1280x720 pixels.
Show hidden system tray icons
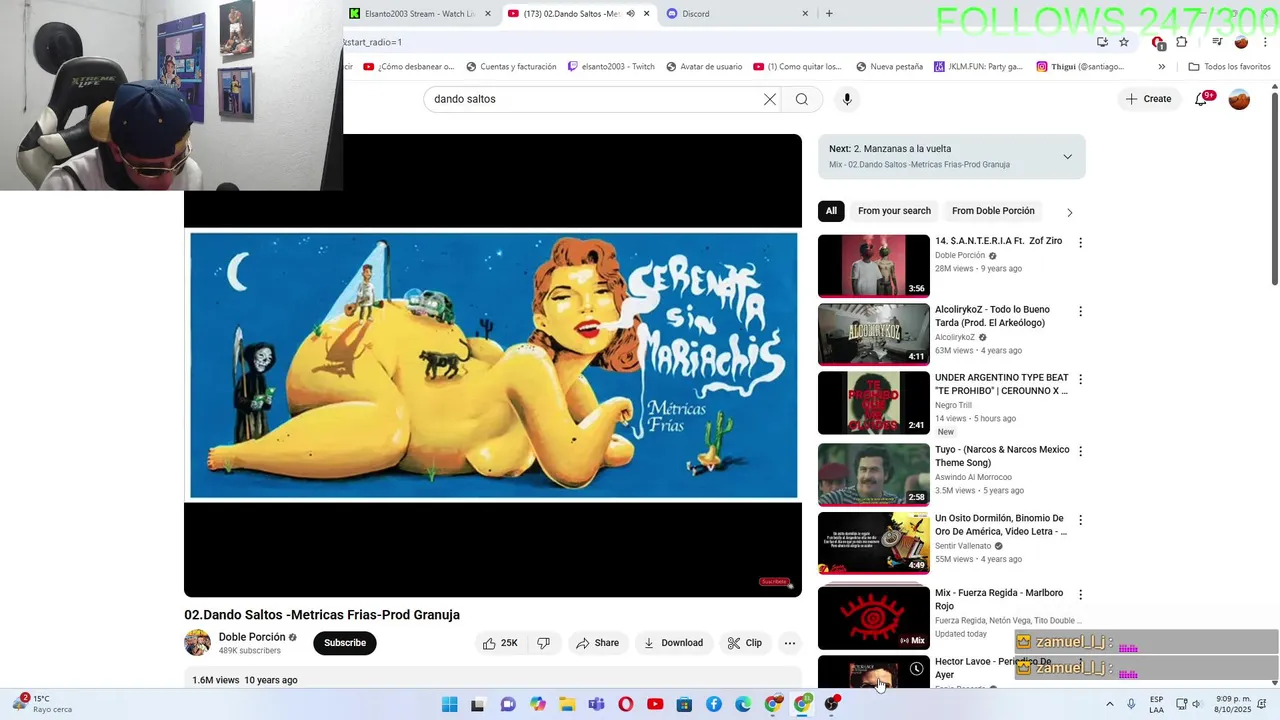(1109, 704)
